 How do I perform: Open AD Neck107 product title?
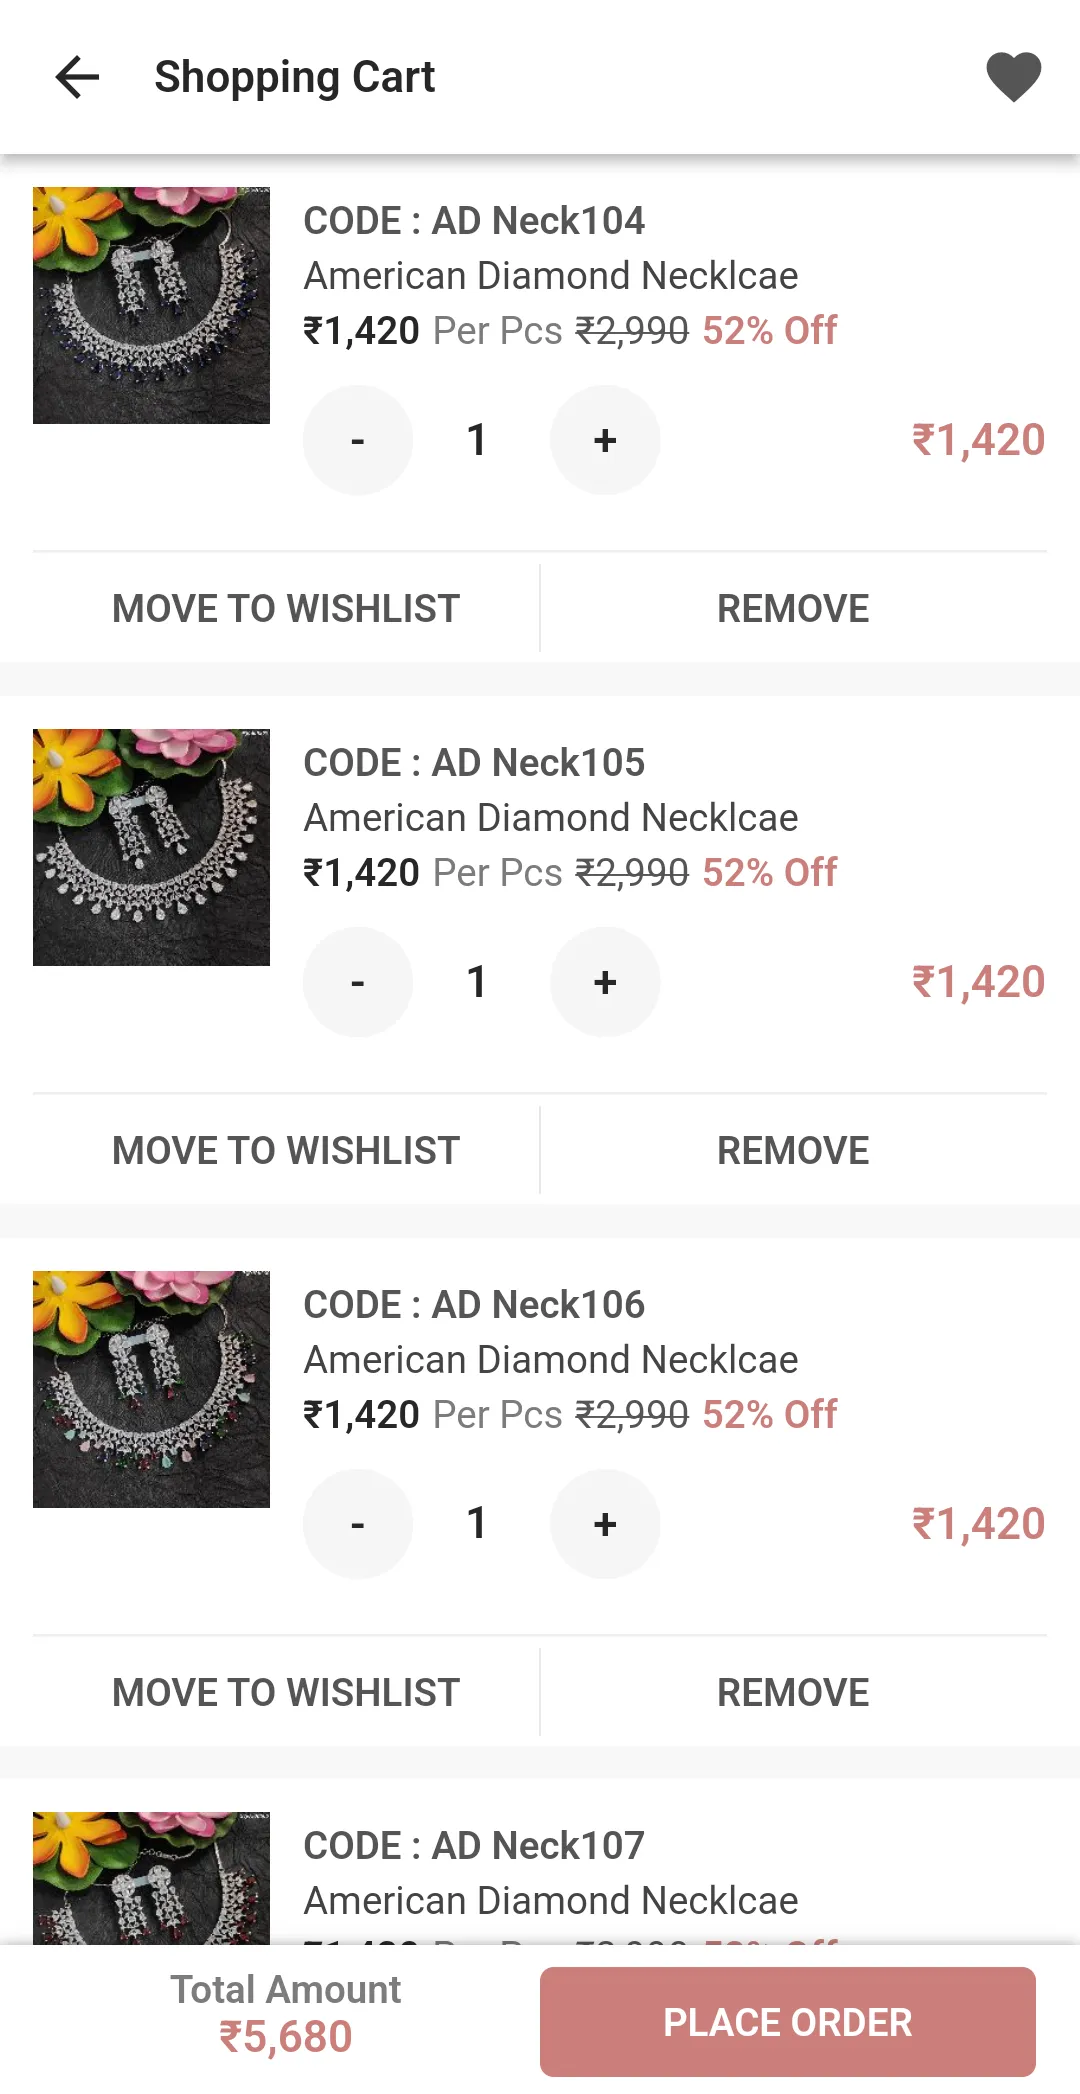click(x=474, y=1845)
